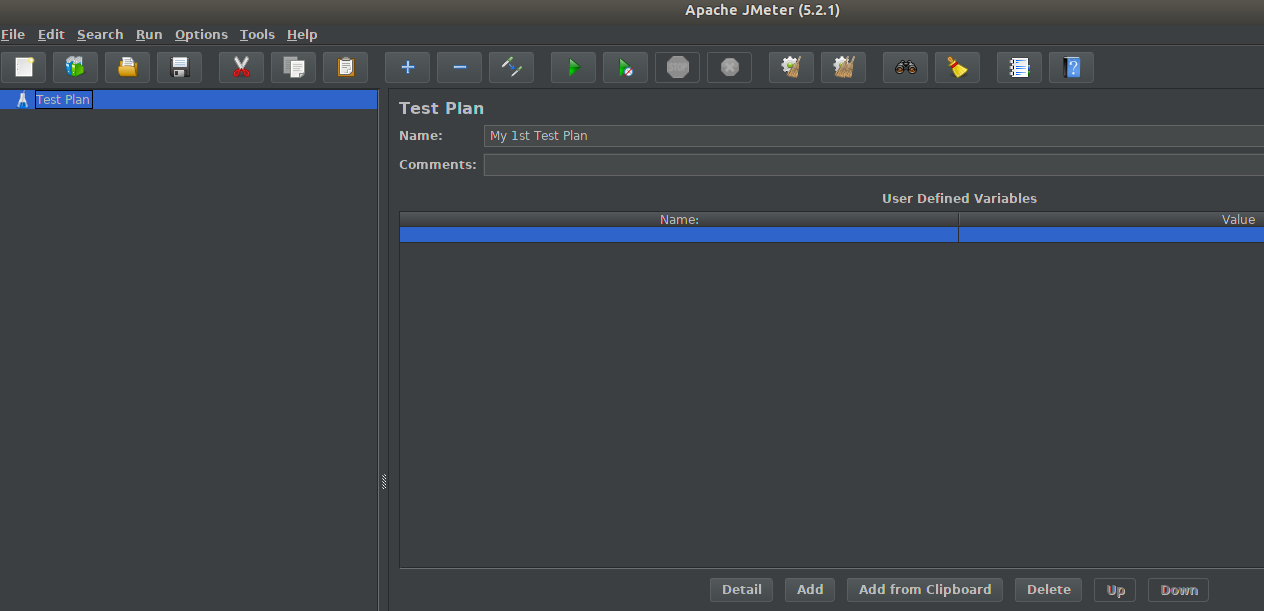1264x611 pixels.
Task: Click the Clear All results icon
Action: pyautogui.click(x=843, y=68)
